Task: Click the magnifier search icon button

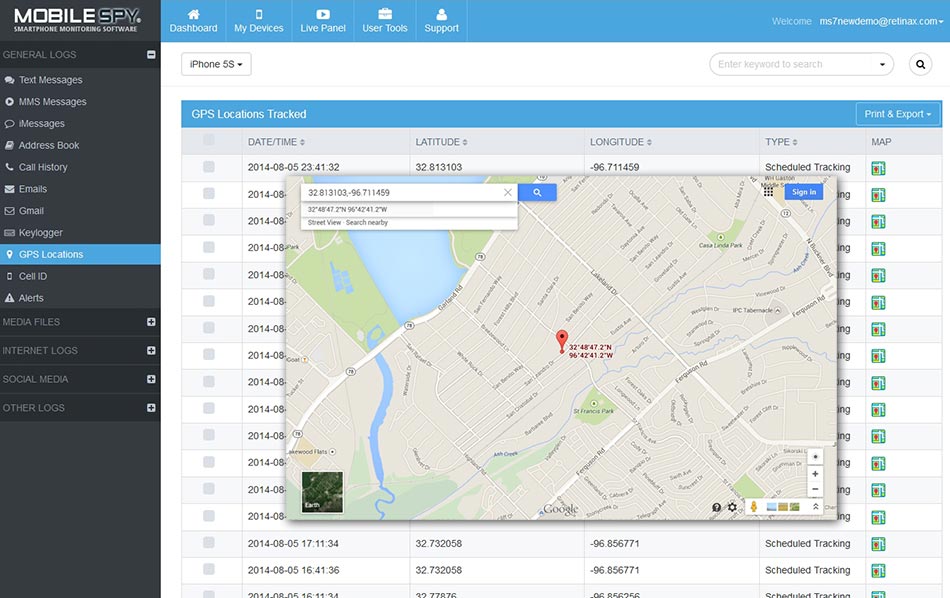Action: click(x=920, y=65)
